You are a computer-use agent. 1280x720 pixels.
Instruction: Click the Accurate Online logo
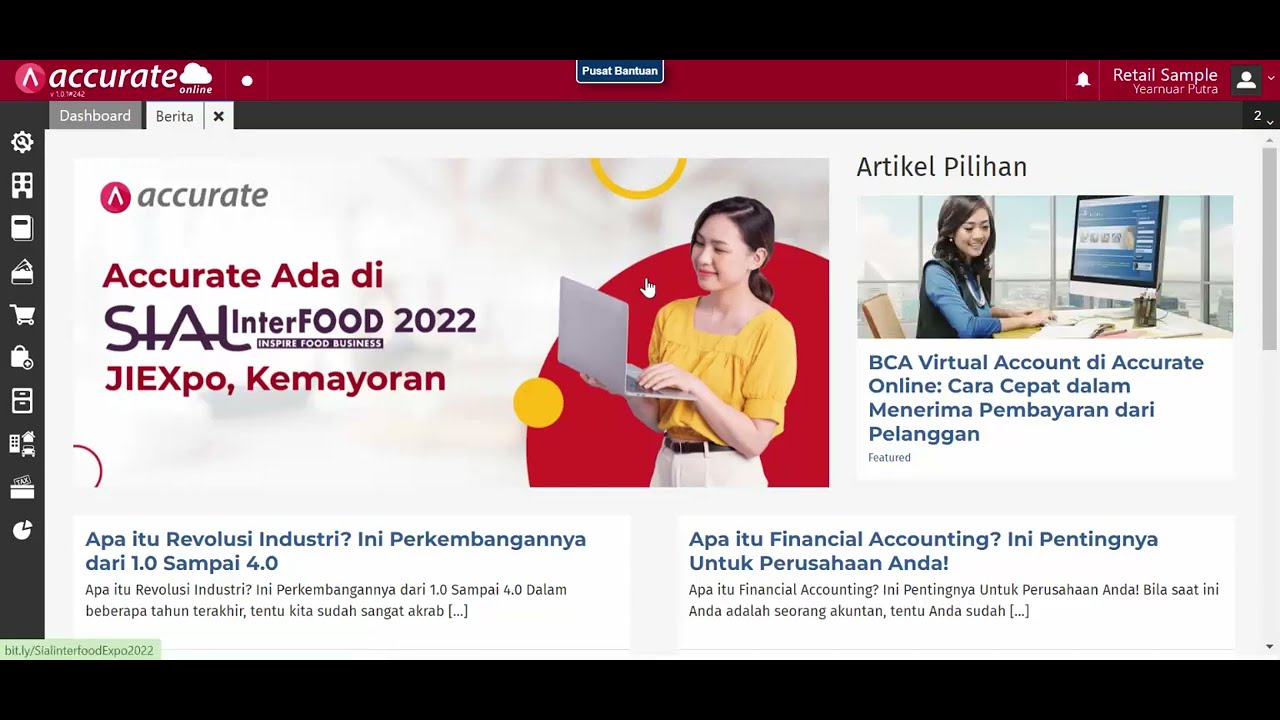point(114,79)
